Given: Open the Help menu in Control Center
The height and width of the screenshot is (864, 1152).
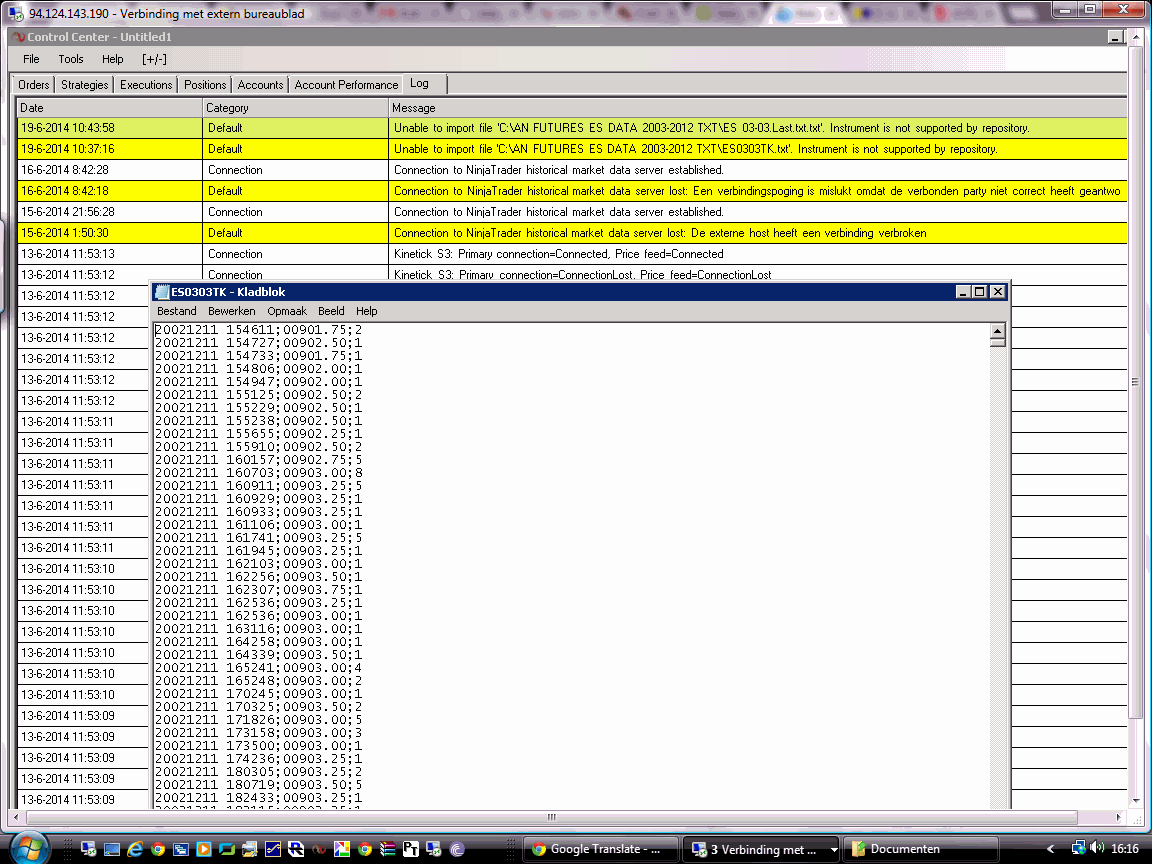Looking at the screenshot, I should tap(112, 60).
